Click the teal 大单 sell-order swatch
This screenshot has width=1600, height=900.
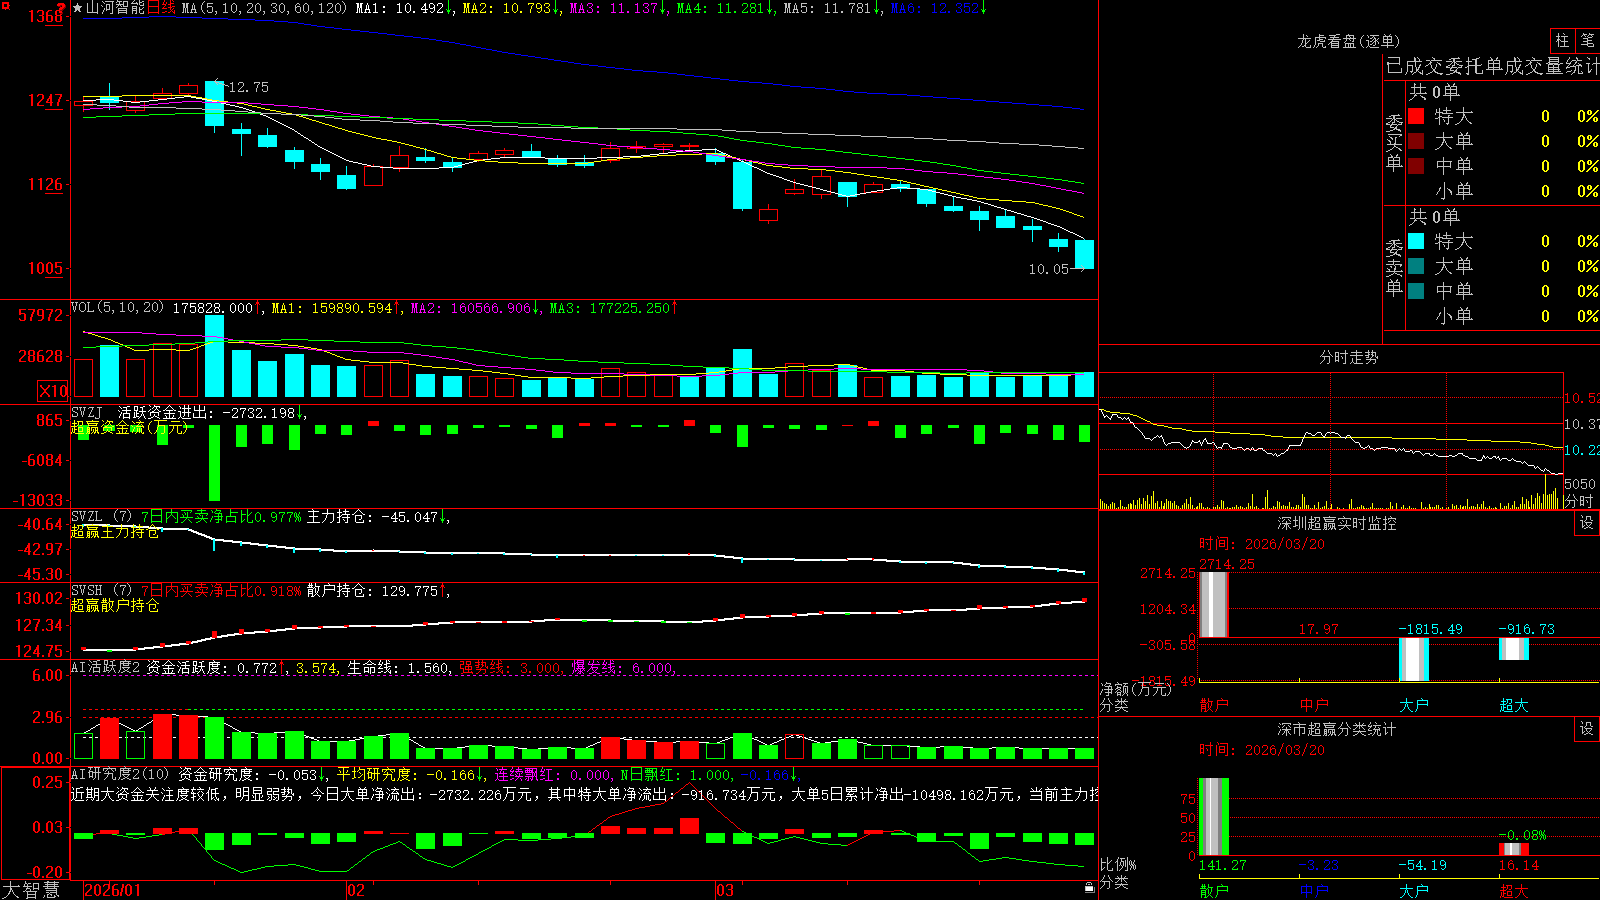(1416, 266)
